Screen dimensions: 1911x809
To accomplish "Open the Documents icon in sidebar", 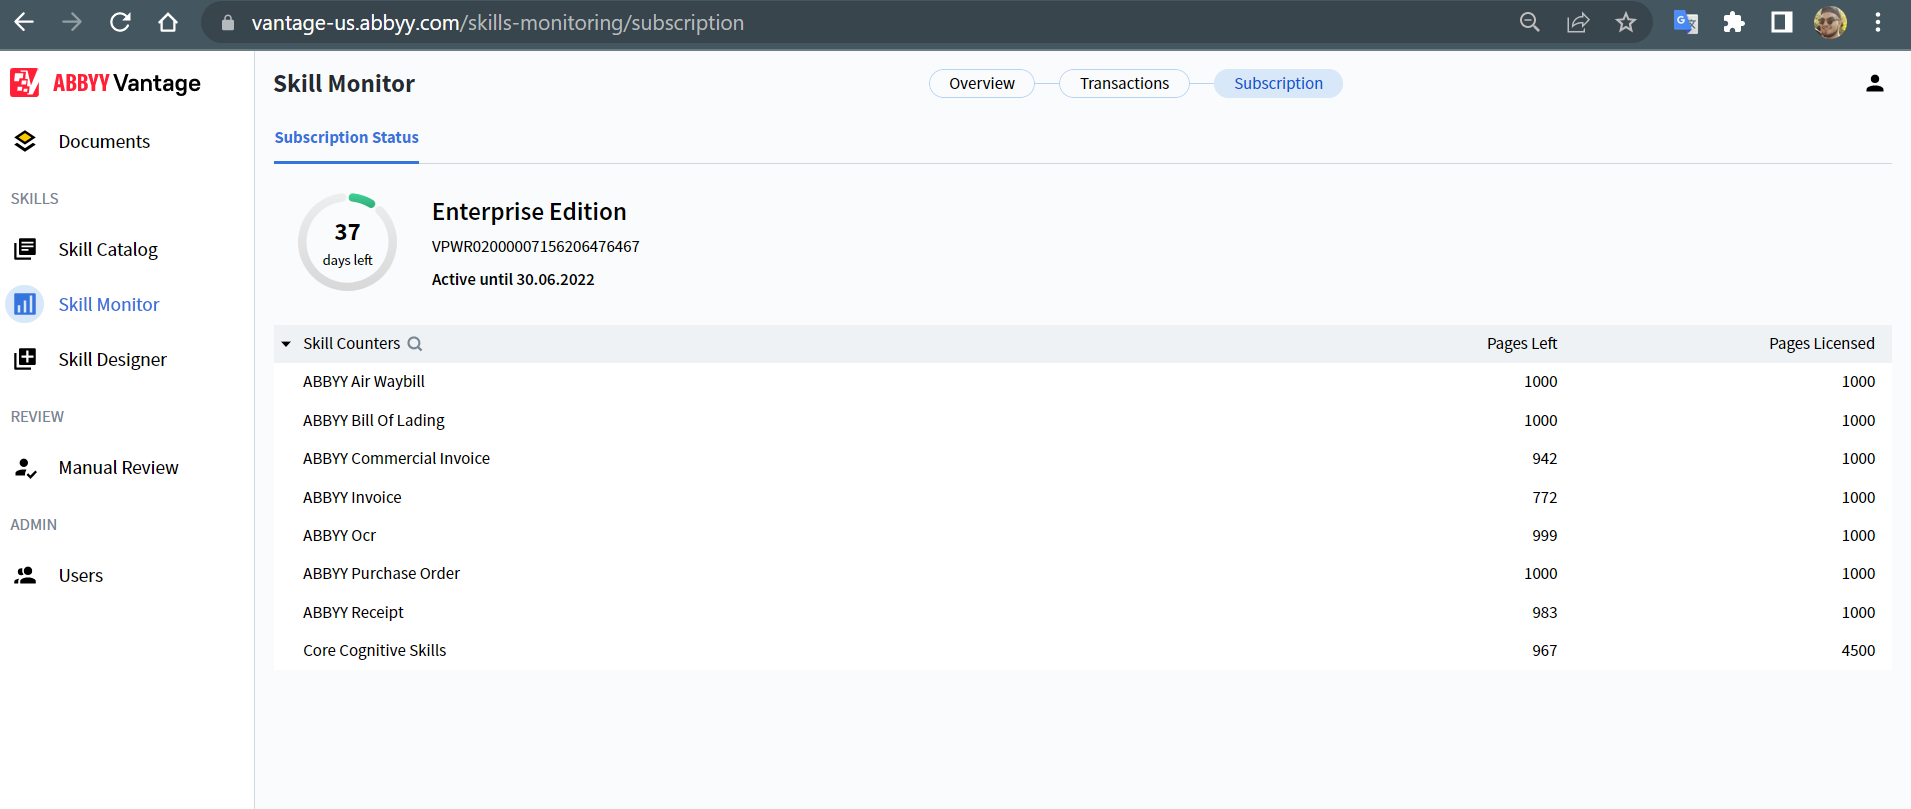I will click(x=25, y=142).
